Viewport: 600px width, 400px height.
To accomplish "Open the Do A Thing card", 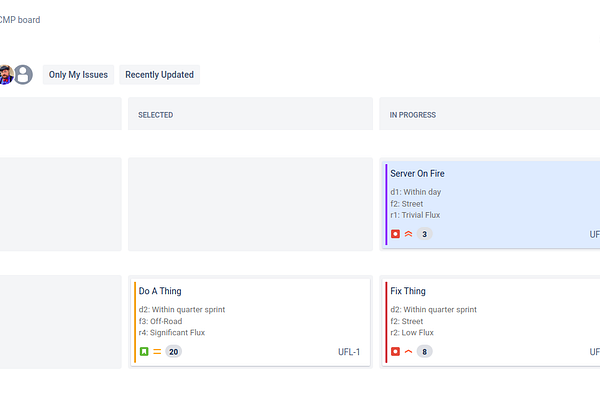I will (250, 322).
